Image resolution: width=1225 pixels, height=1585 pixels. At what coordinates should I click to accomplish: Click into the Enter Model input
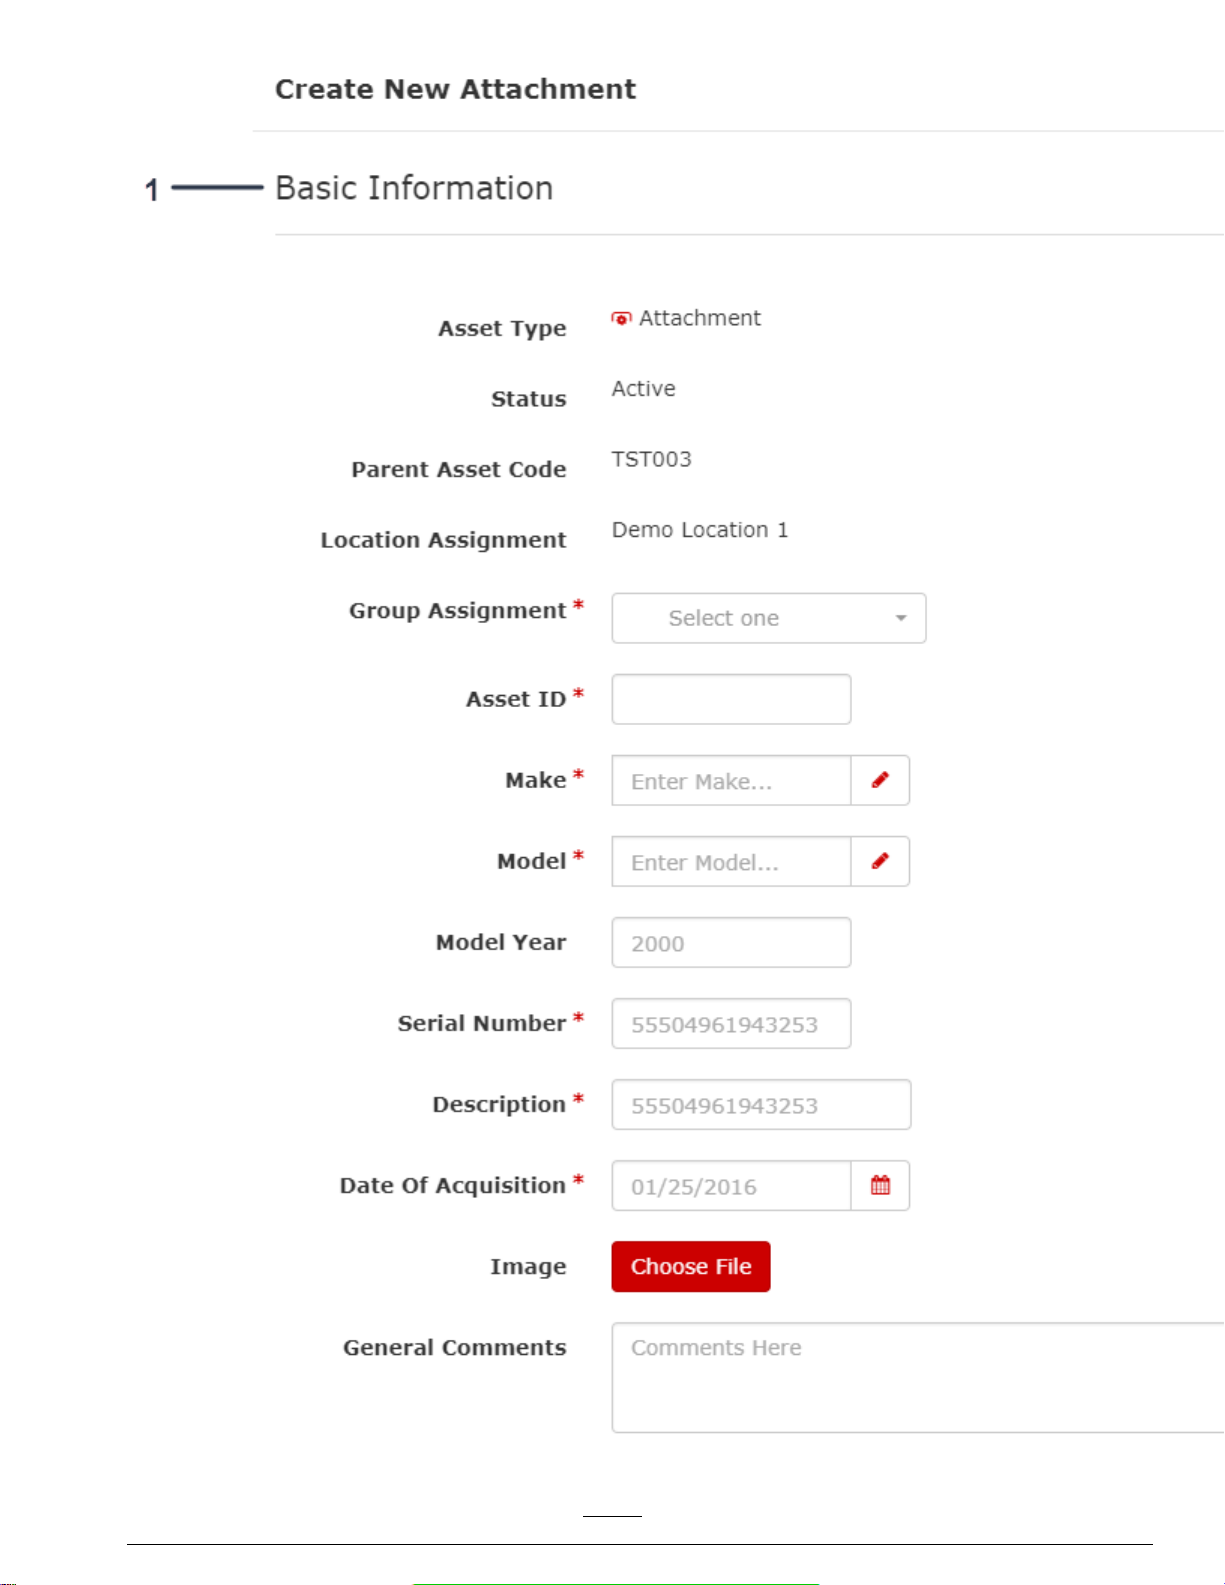731,861
